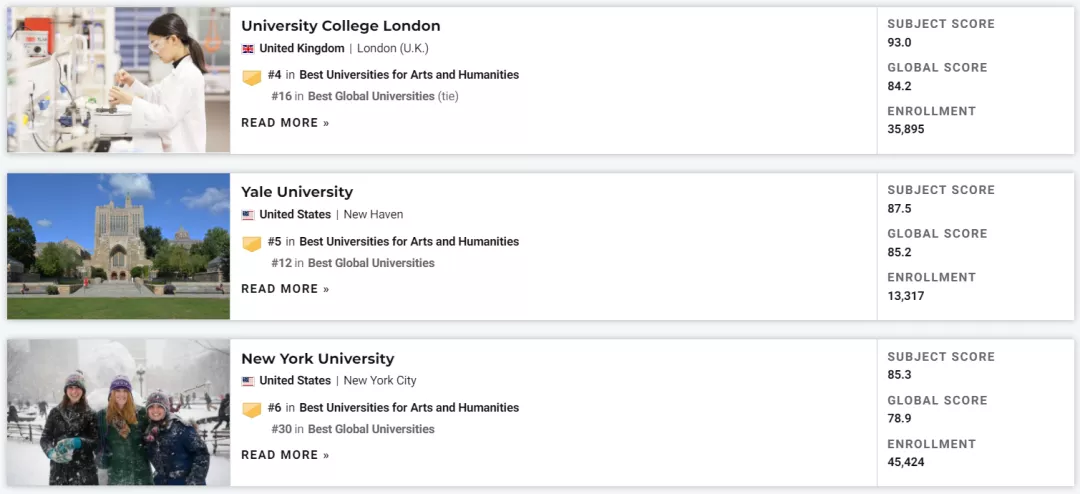Open Yale's Best Global Universities #12 link
The height and width of the screenshot is (494, 1080).
click(x=371, y=263)
